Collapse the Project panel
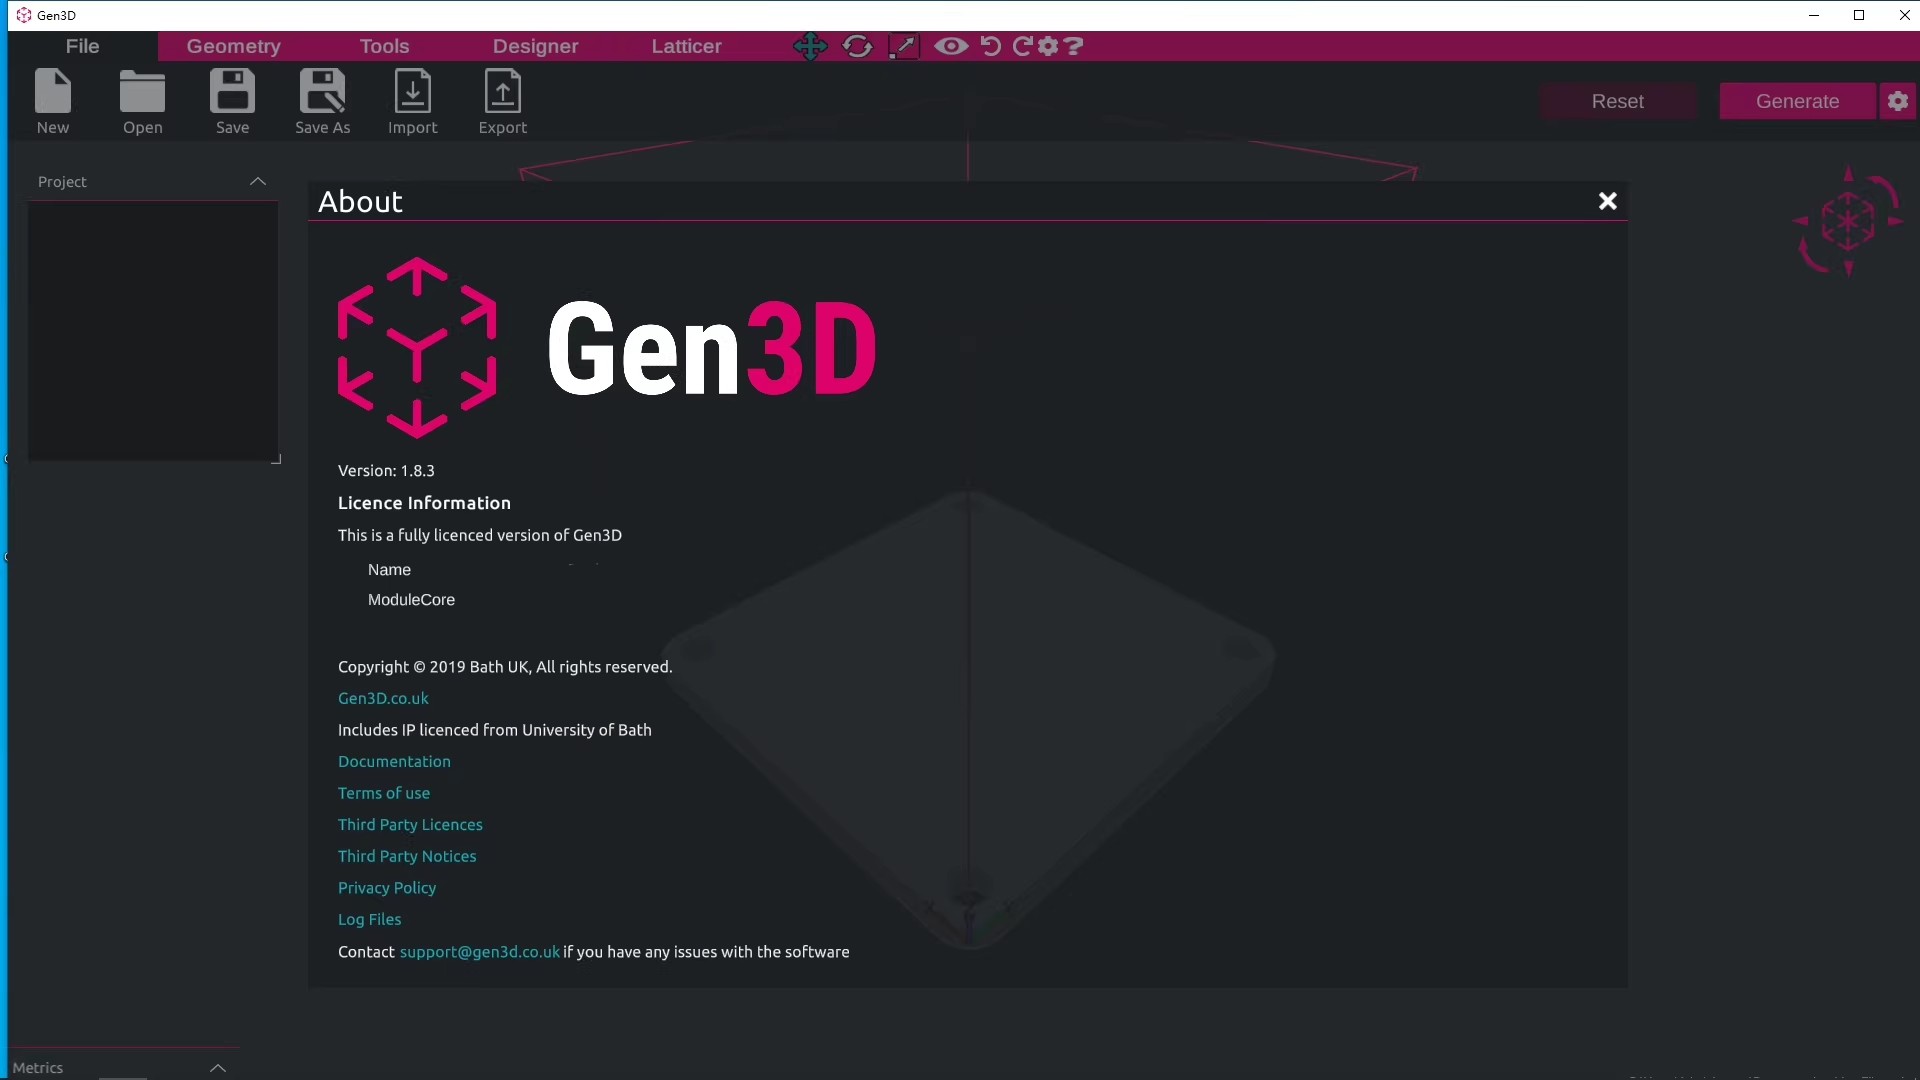Image resolution: width=1920 pixels, height=1080 pixels. [257, 181]
